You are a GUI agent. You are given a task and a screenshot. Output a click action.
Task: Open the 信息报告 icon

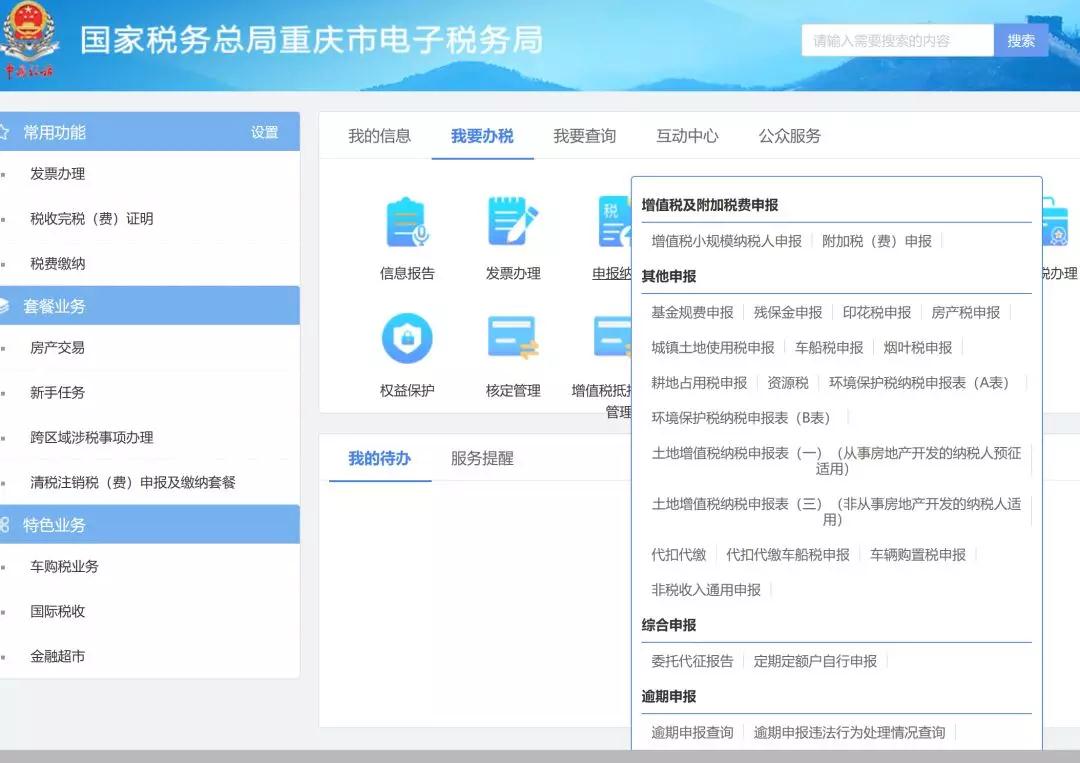tap(407, 222)
